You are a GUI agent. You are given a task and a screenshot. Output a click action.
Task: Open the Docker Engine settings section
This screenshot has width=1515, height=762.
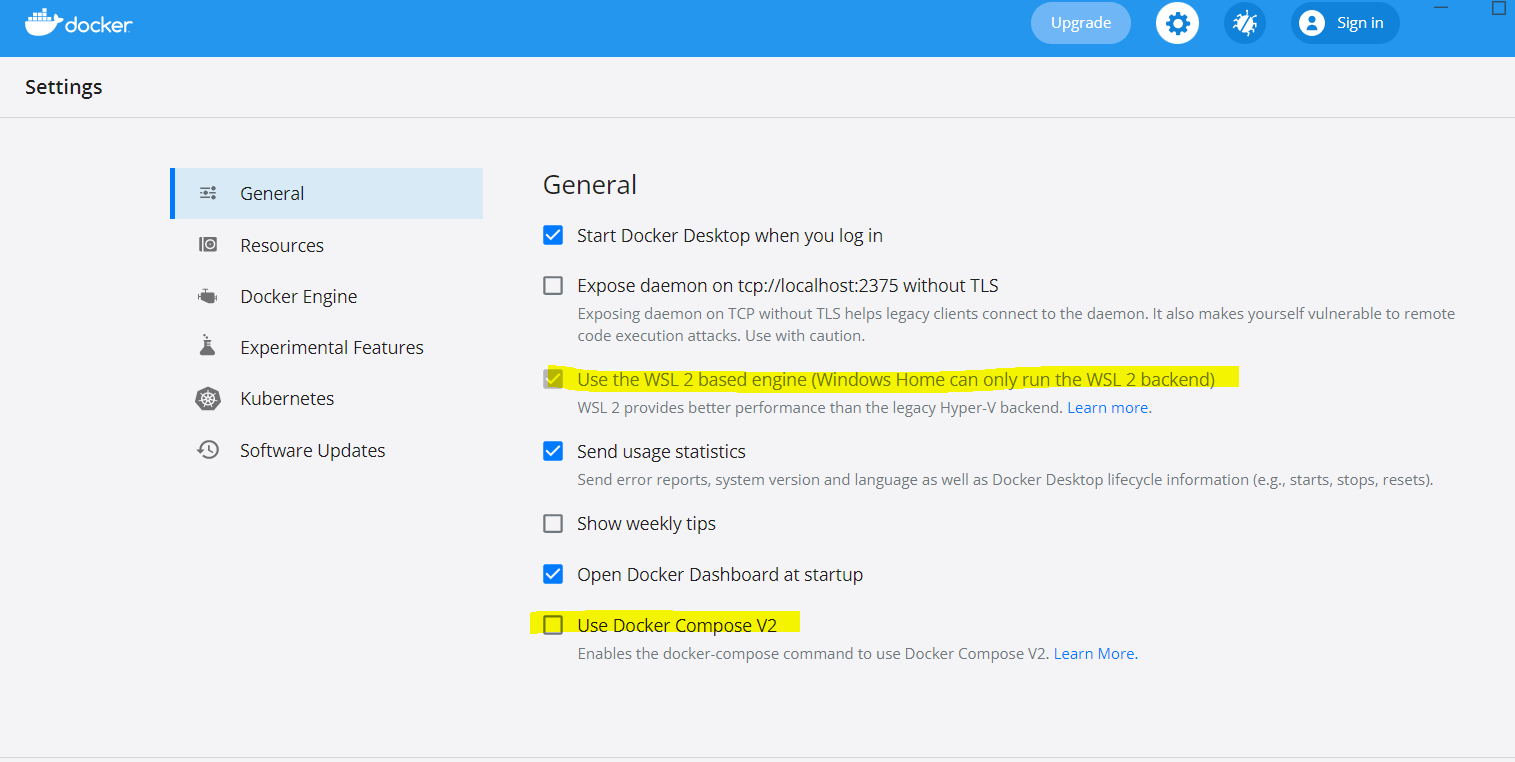point(327,296)
